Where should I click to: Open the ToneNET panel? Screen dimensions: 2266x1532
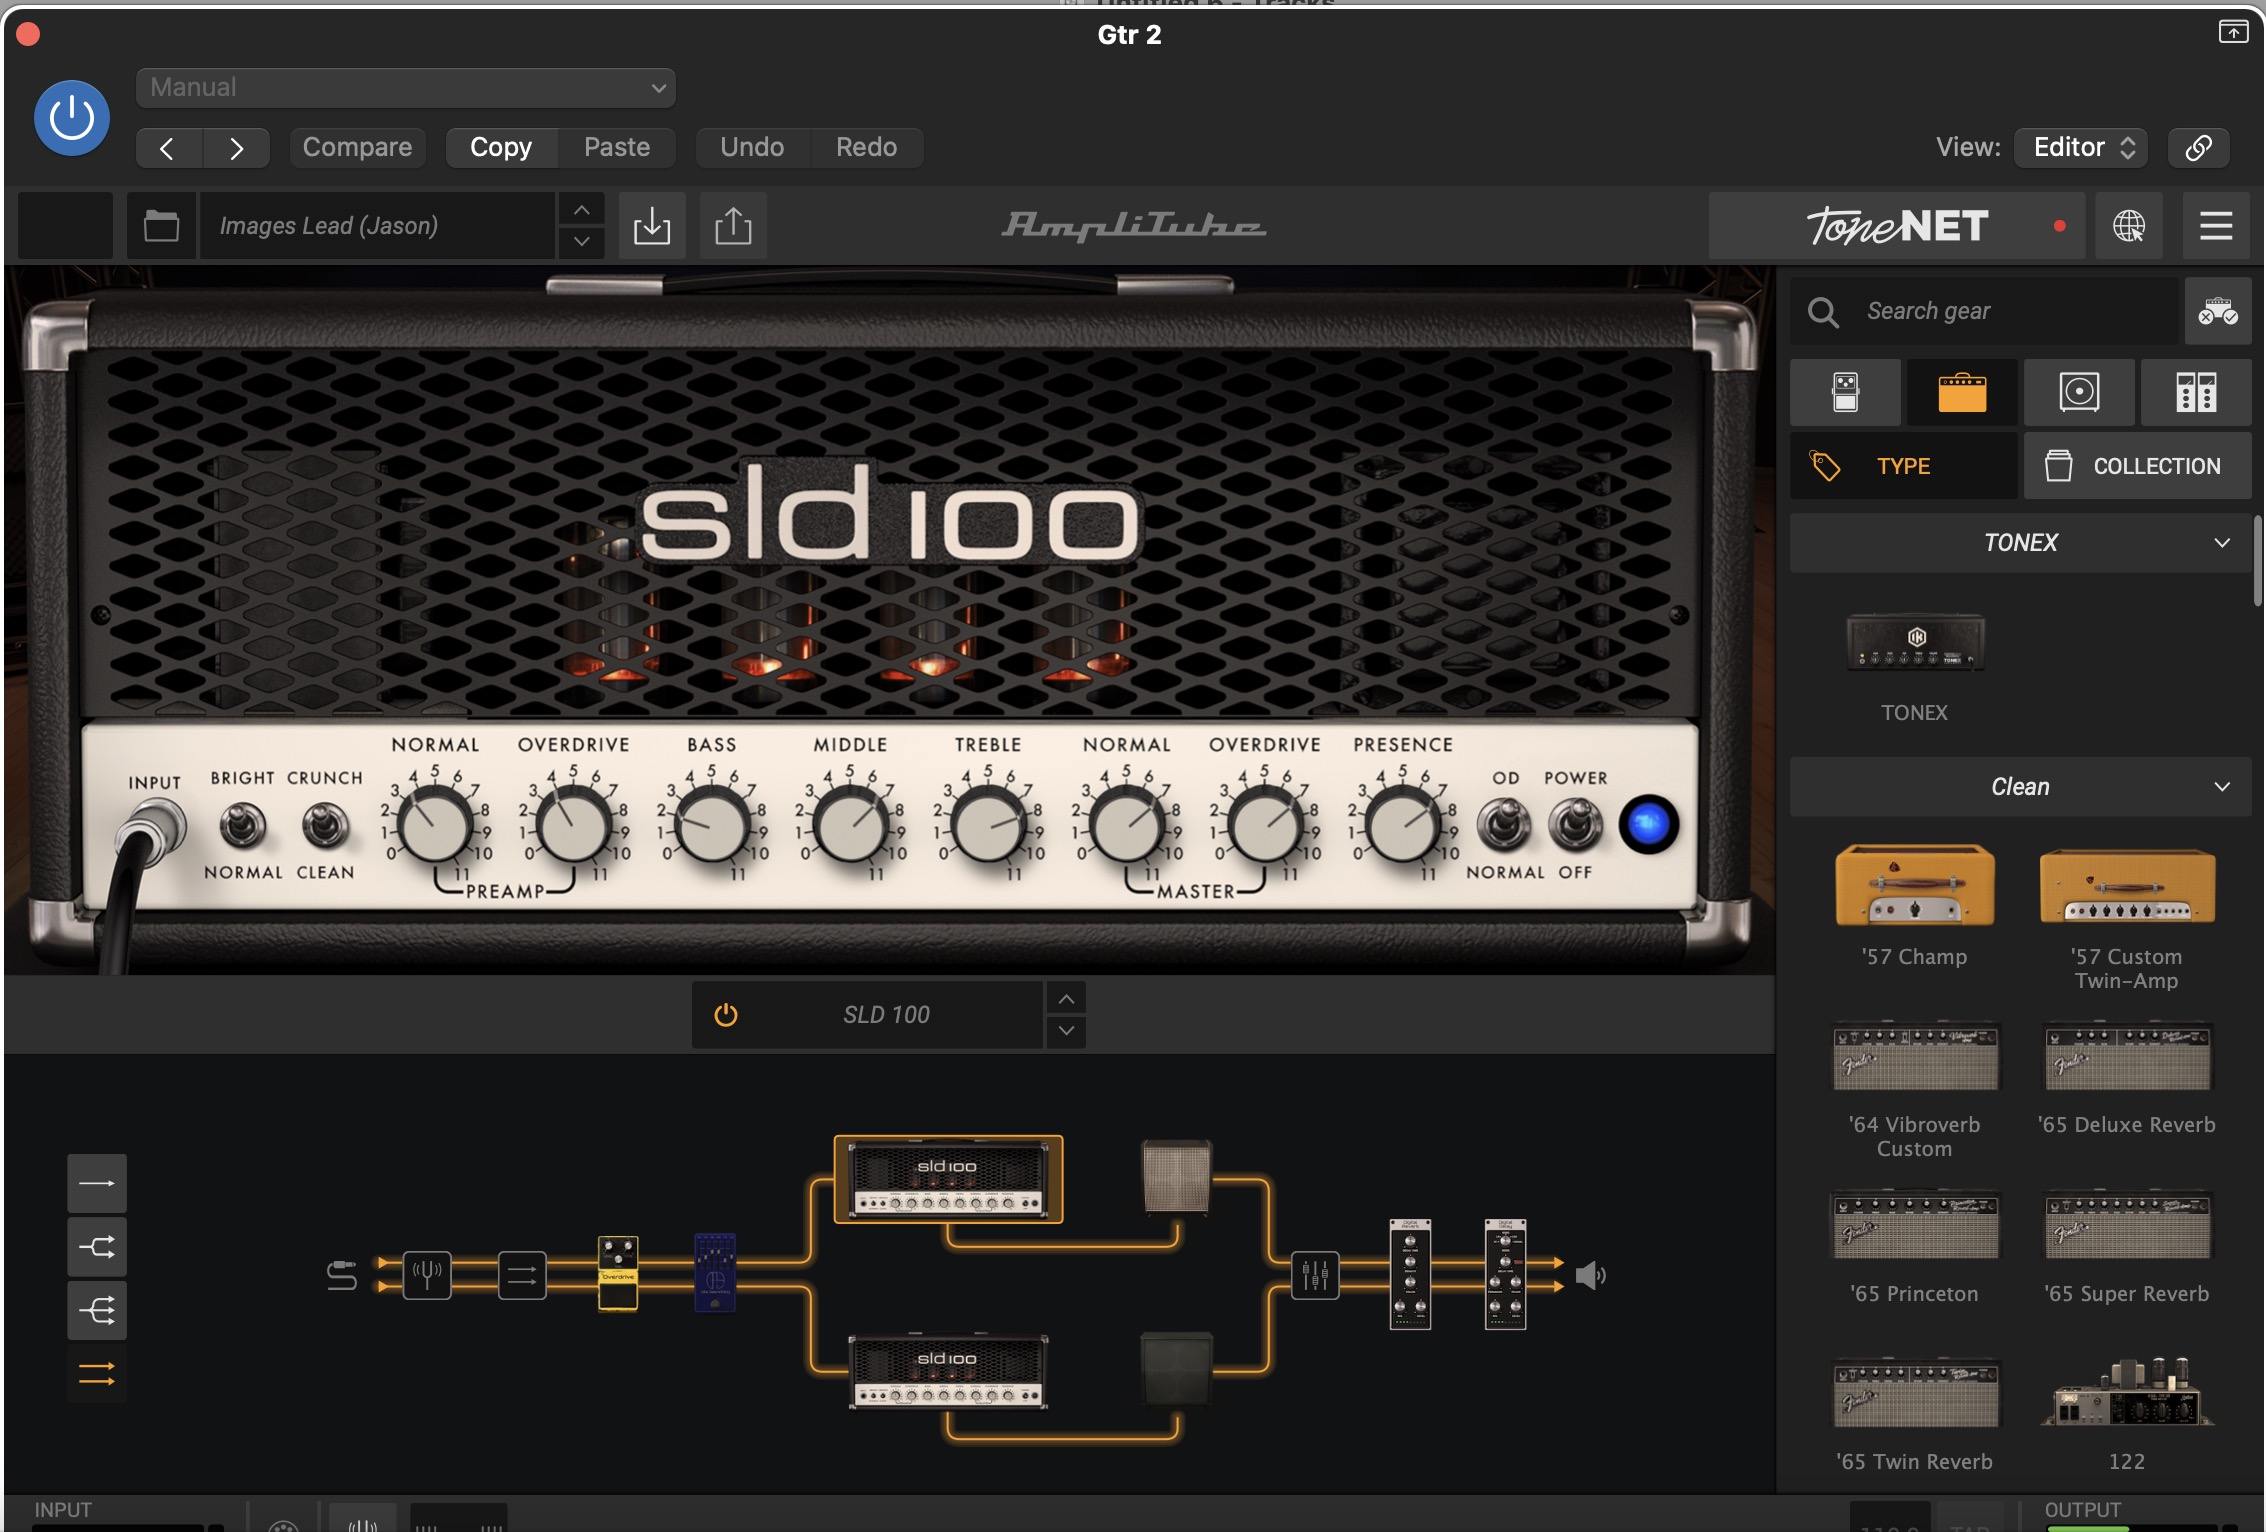pyautogui.click(x=1897, y=225)
